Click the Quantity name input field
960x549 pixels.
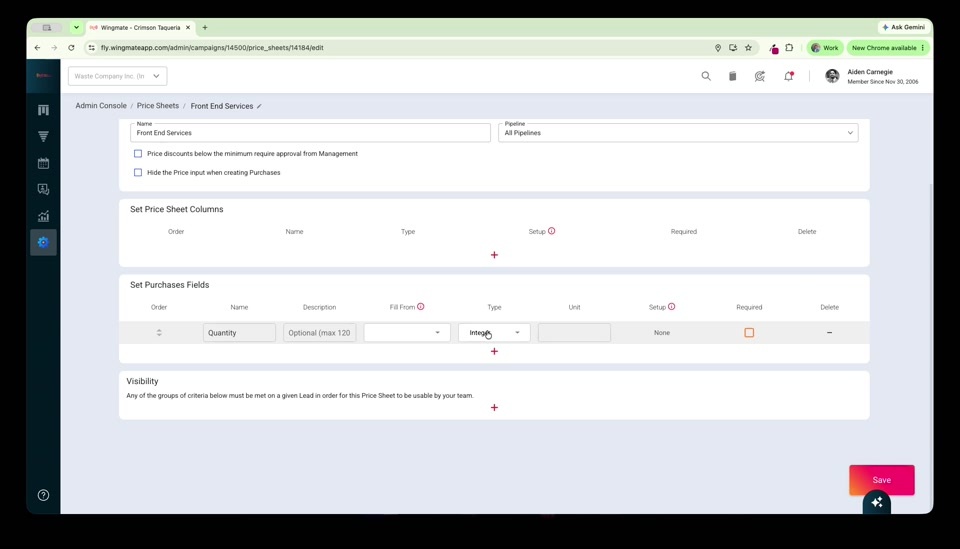click(239, 332)
